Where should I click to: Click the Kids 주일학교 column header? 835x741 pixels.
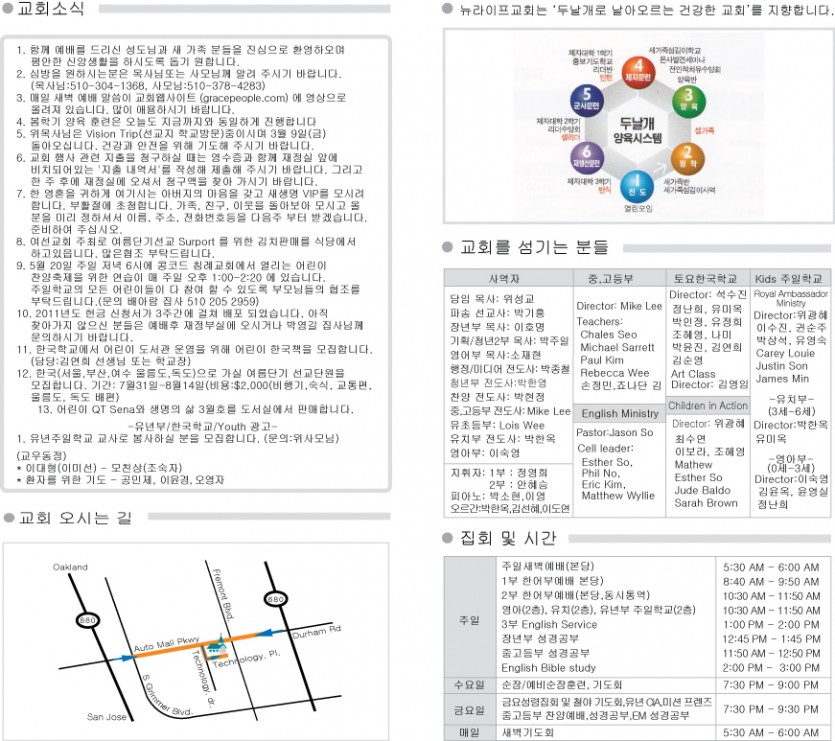[788, 279]
